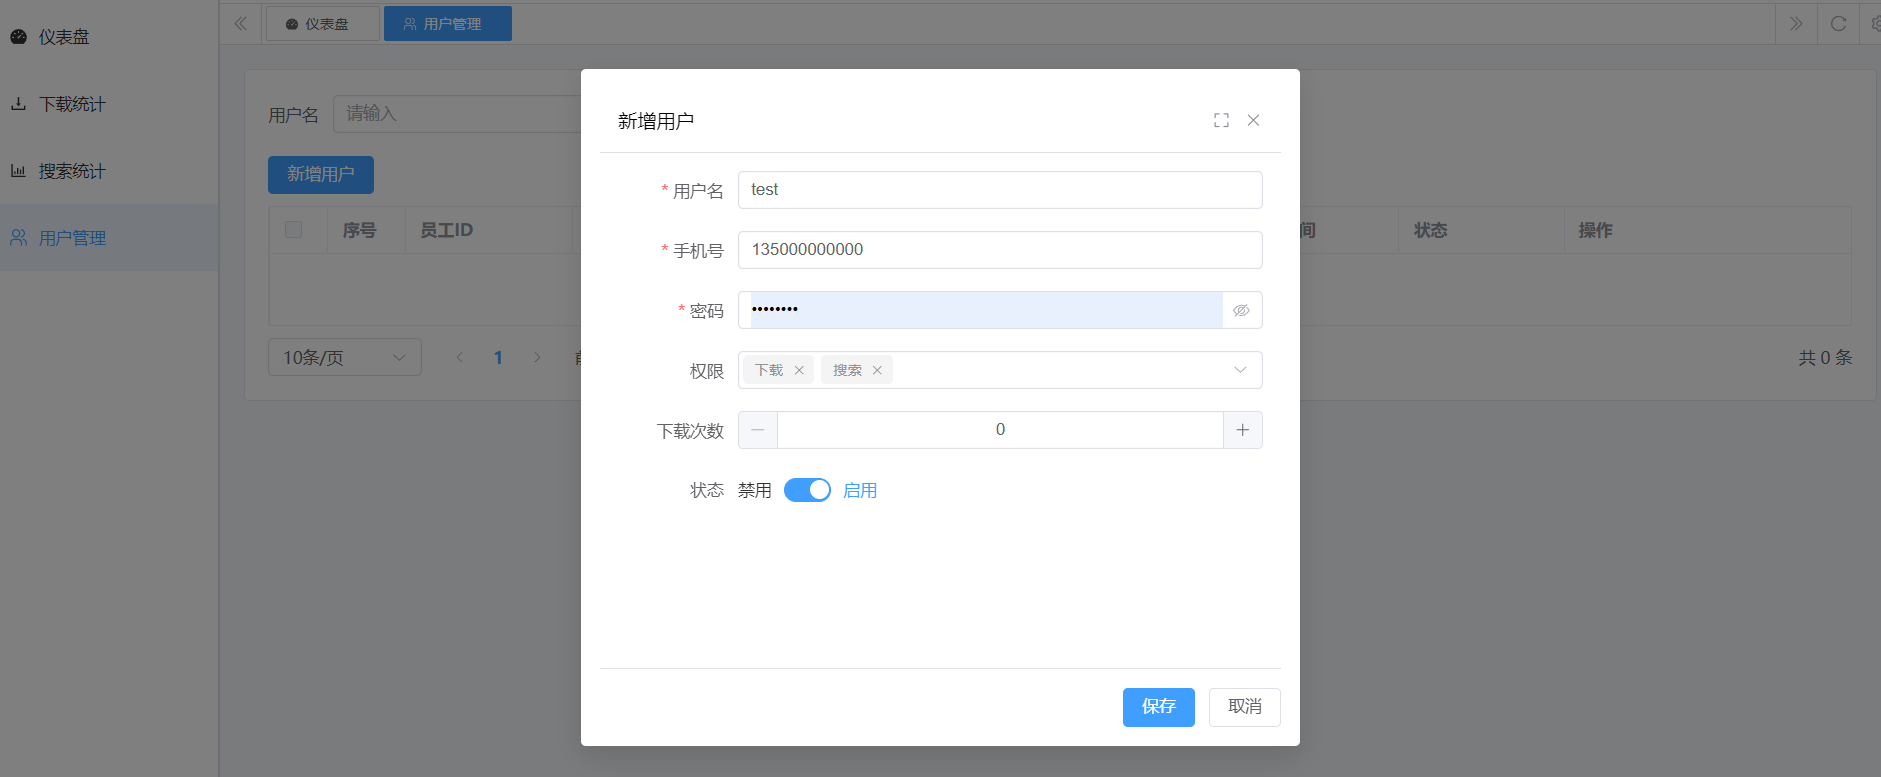
Task: Close the 新增用户 dialog with X icon
Action: coord(1253,120)
